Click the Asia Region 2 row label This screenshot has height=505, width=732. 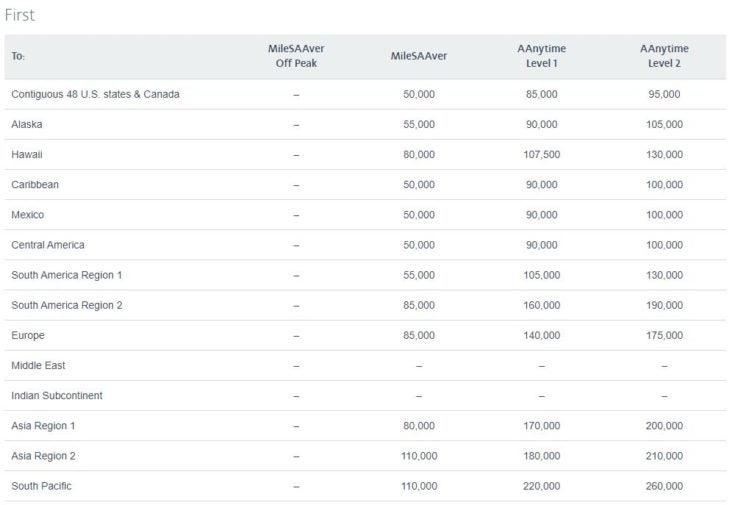coord(43,456)
